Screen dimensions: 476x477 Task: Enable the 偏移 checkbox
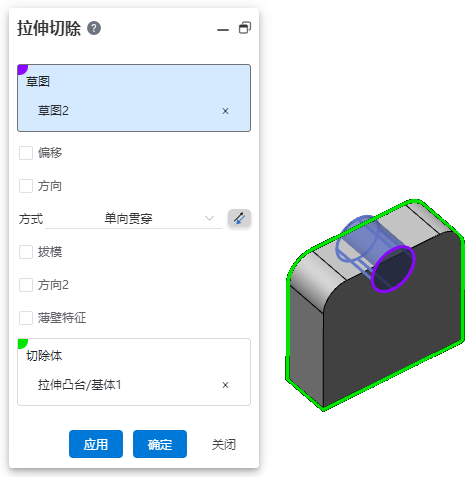26,153
